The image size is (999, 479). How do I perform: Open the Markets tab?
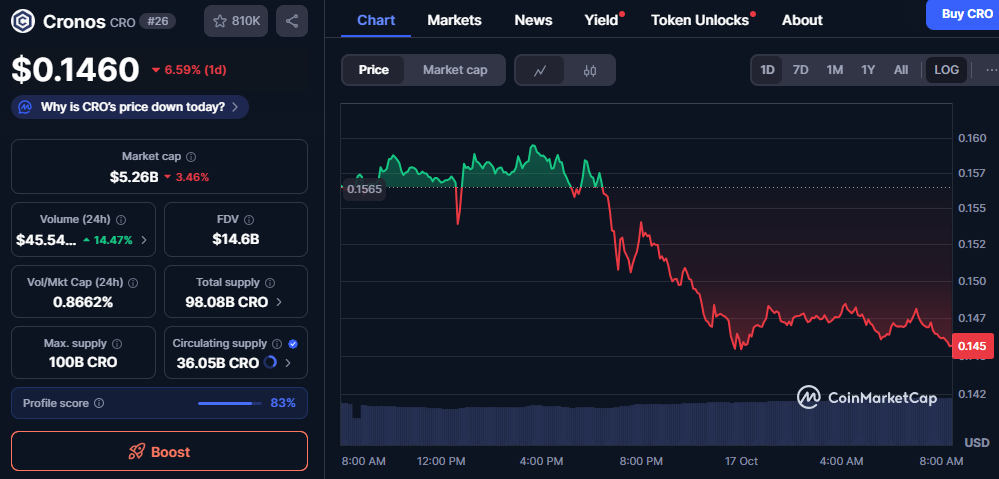[x=454, y=20]
